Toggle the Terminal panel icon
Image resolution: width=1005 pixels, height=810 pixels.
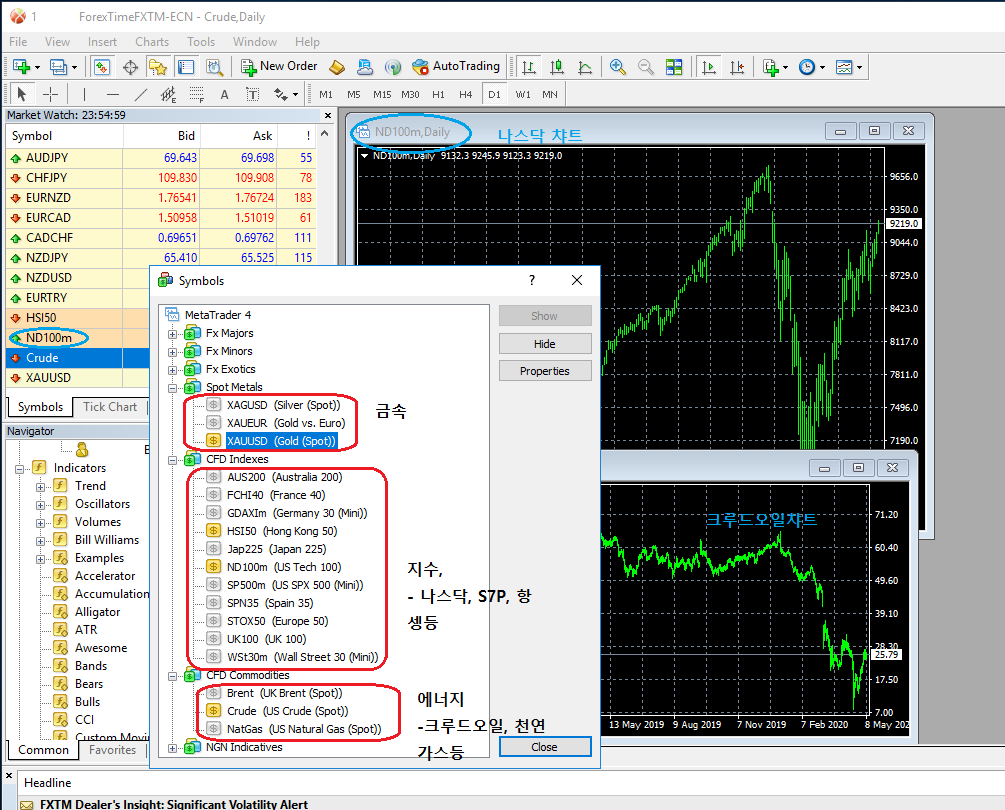[186, 67]
